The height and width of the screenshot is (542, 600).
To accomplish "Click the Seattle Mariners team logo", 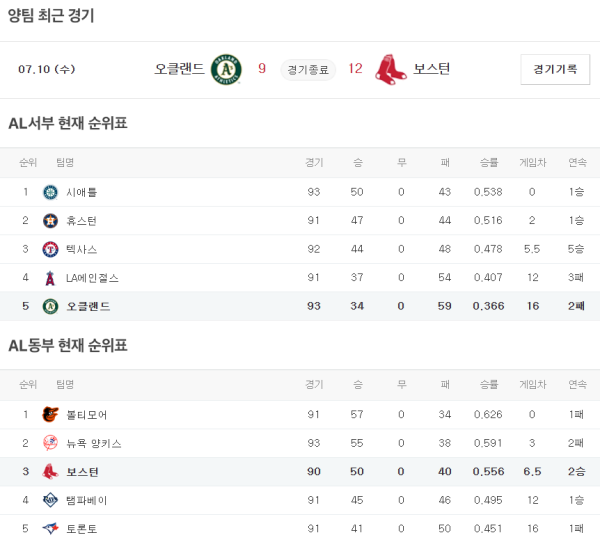I will (50, 192).
